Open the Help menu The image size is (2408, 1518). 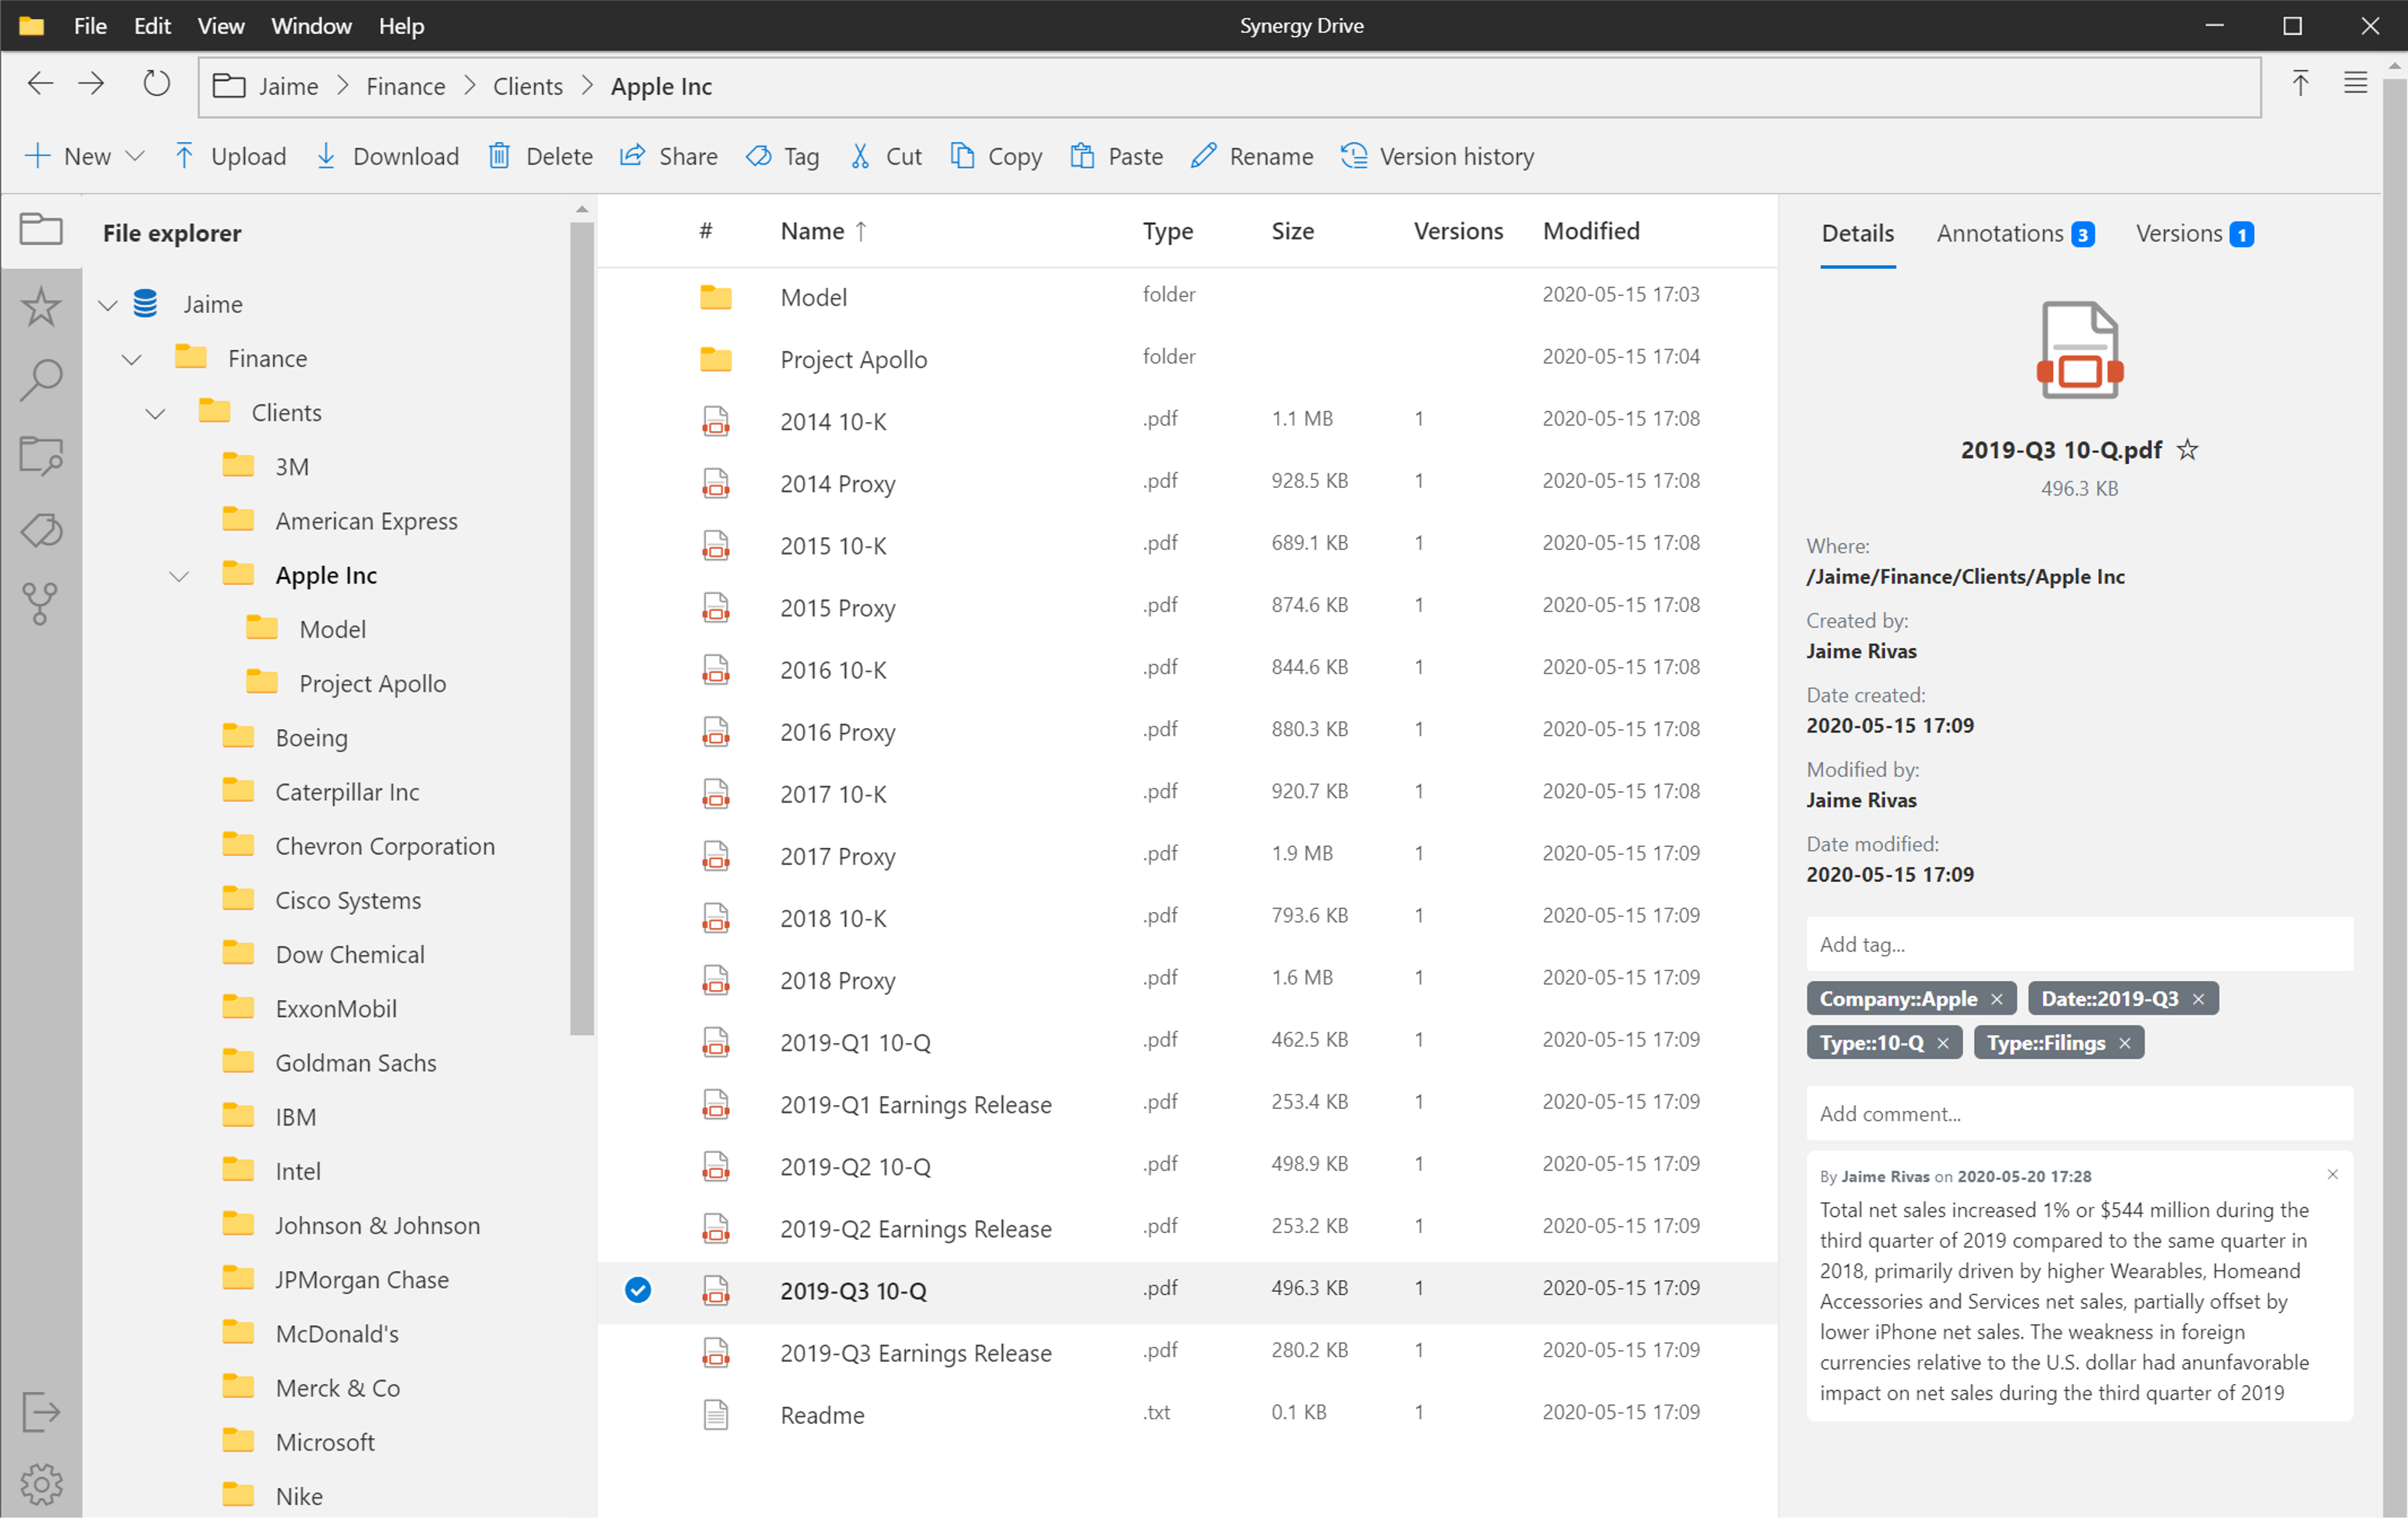click(x=401, y=26)
